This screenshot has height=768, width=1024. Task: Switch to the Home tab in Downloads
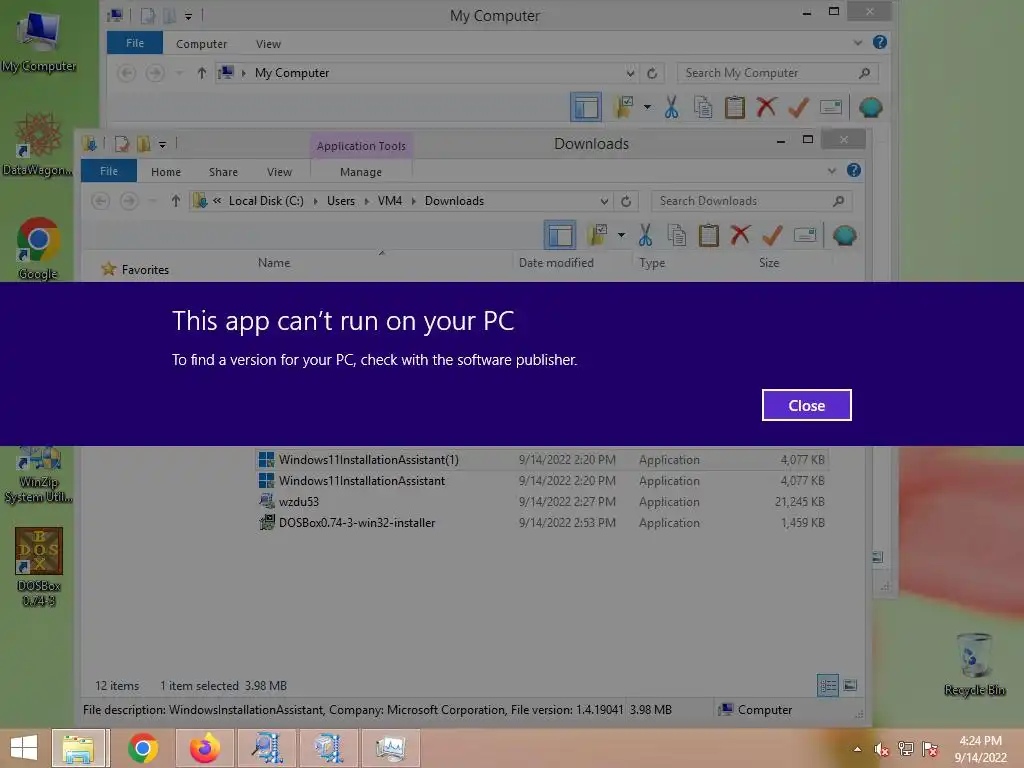point(166,172)
